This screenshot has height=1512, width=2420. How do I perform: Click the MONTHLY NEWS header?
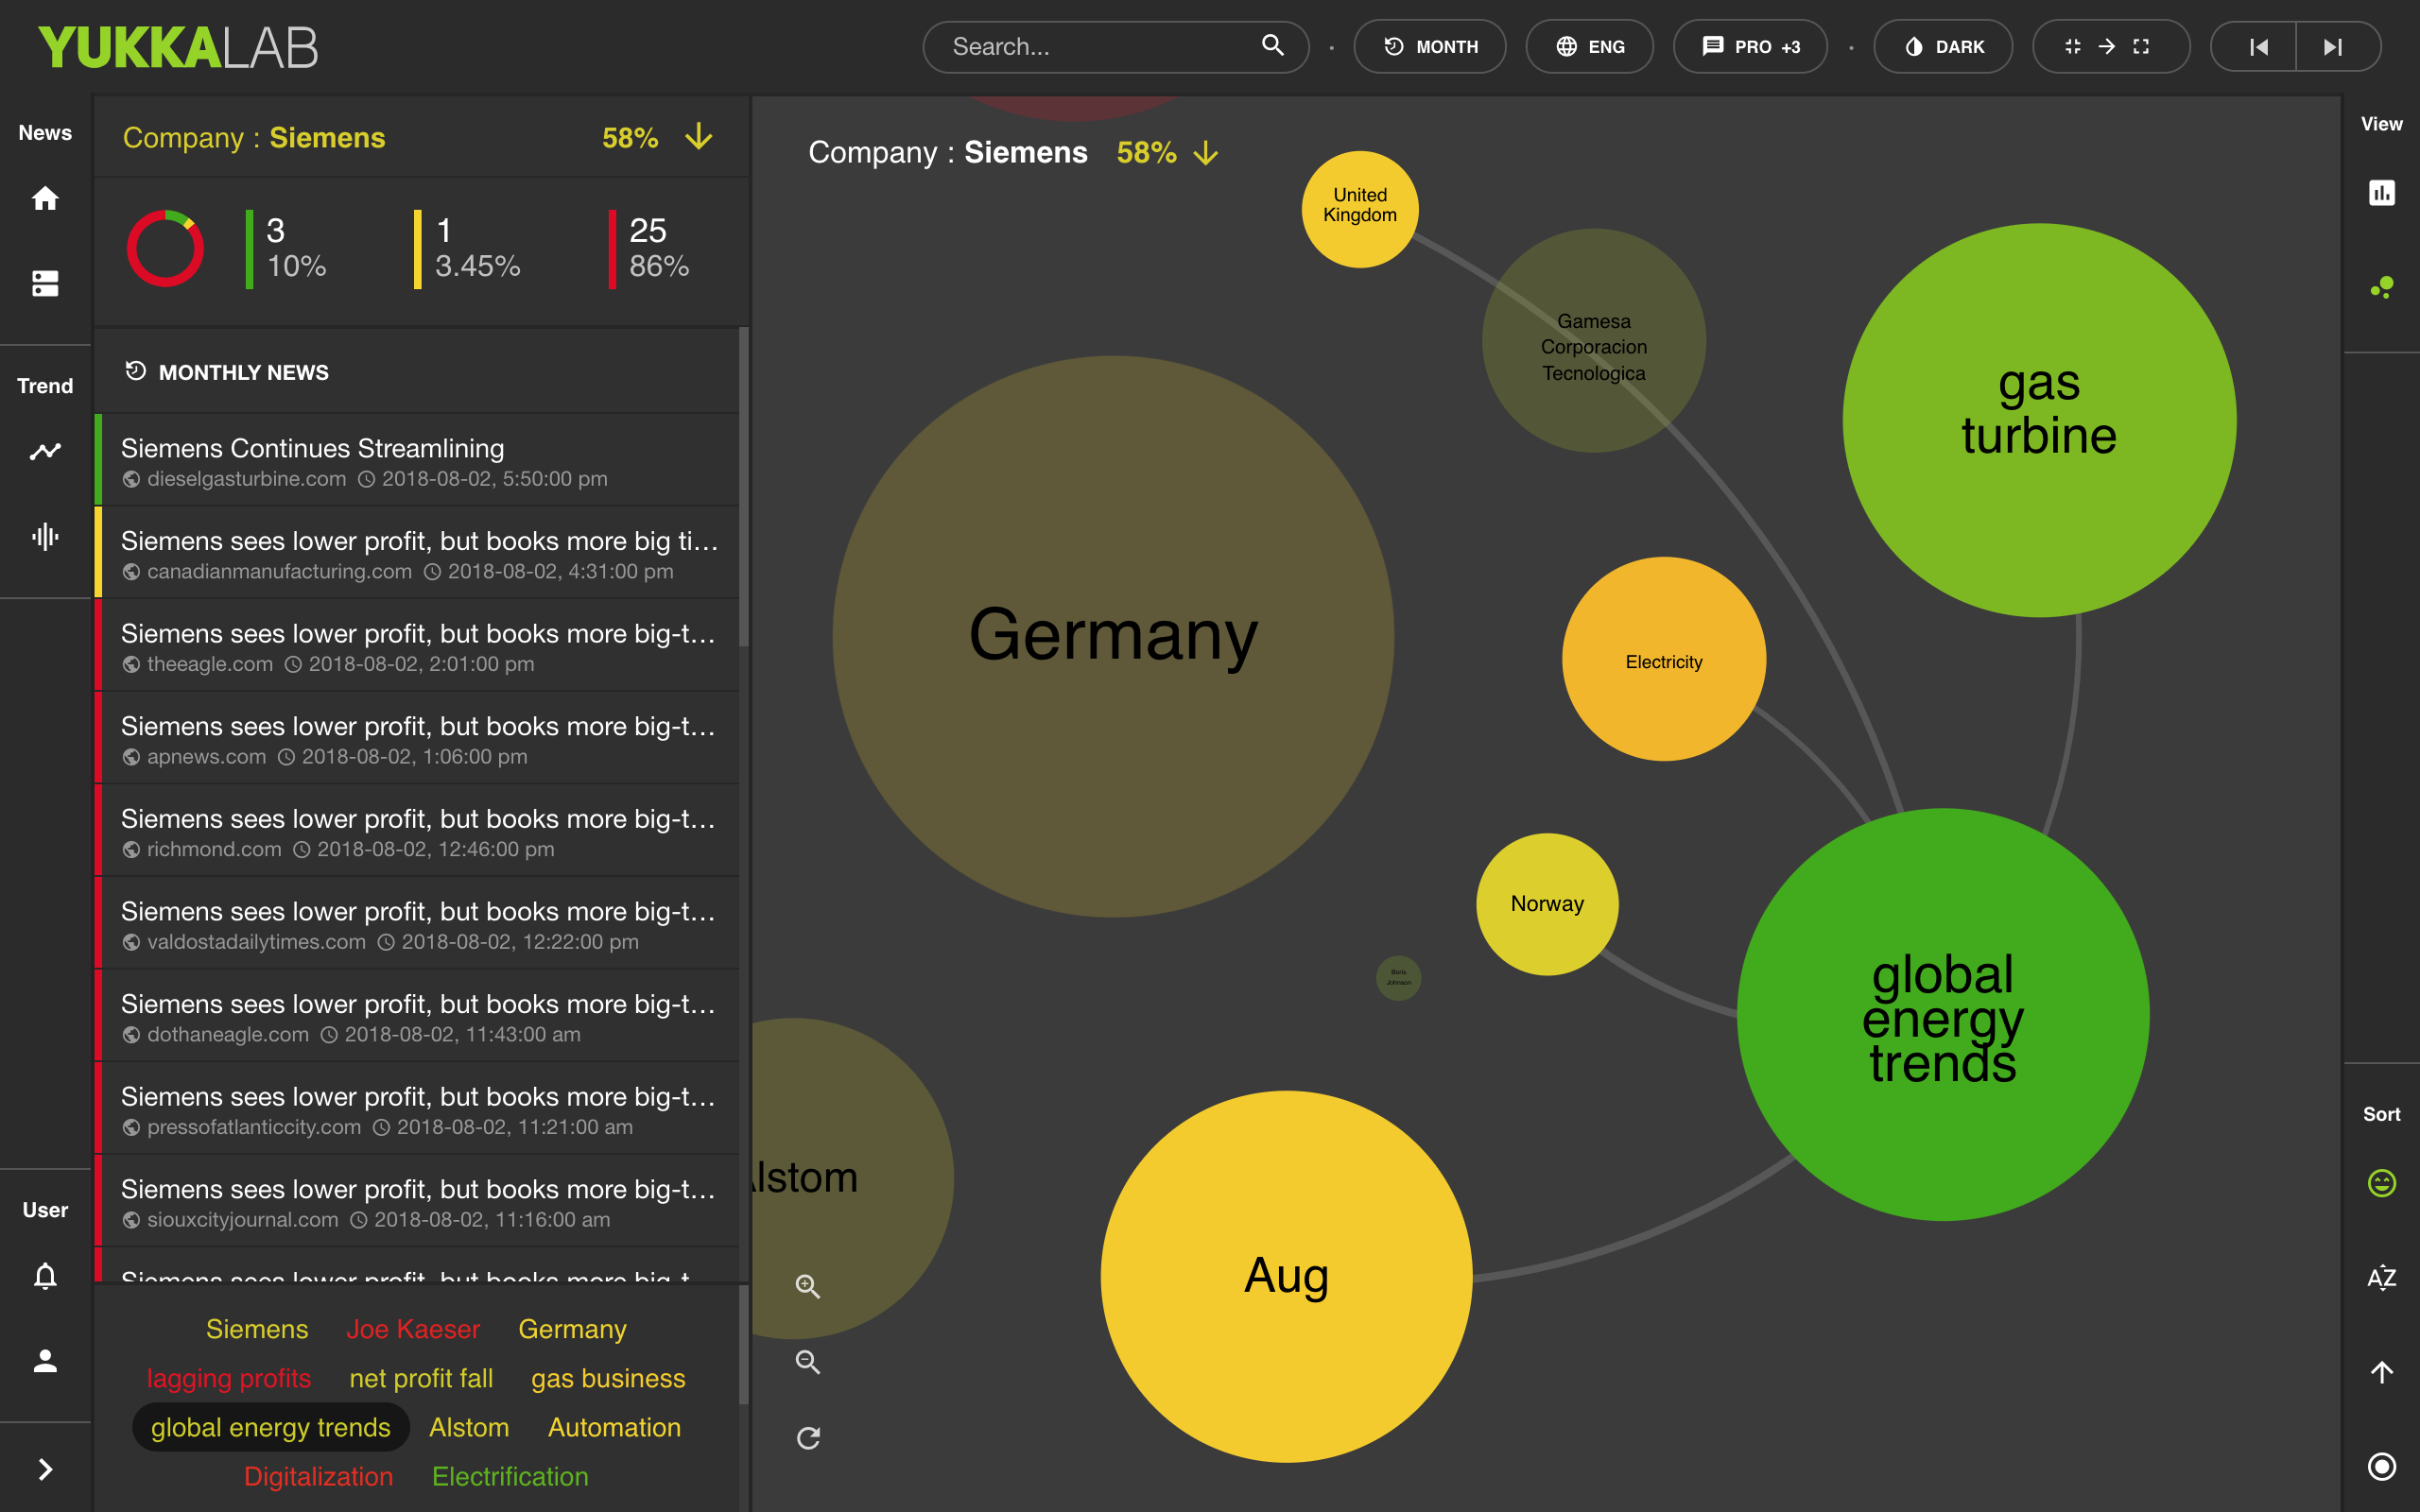(x=243, y=372)
